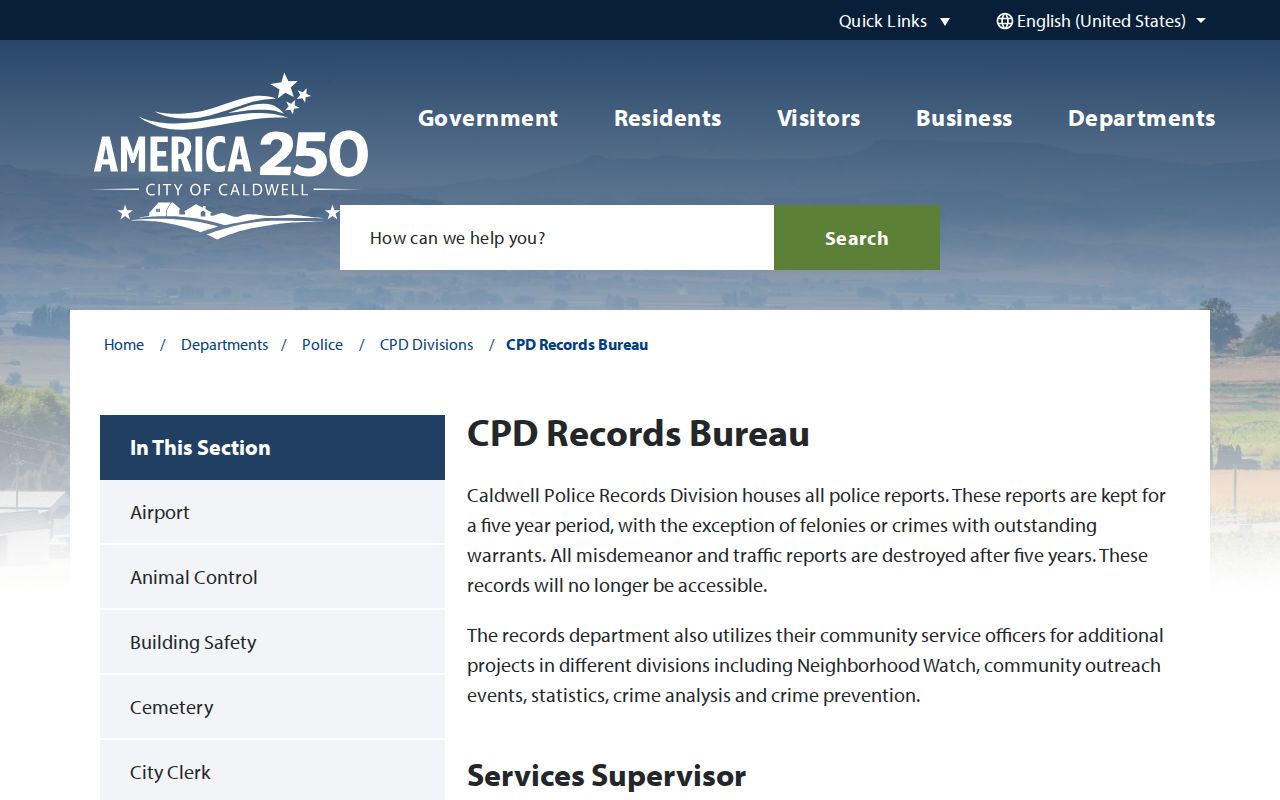Screen dimensions: 1280x800
Task: Go to the Home breadcrumb link
Action: click(124, 344)
